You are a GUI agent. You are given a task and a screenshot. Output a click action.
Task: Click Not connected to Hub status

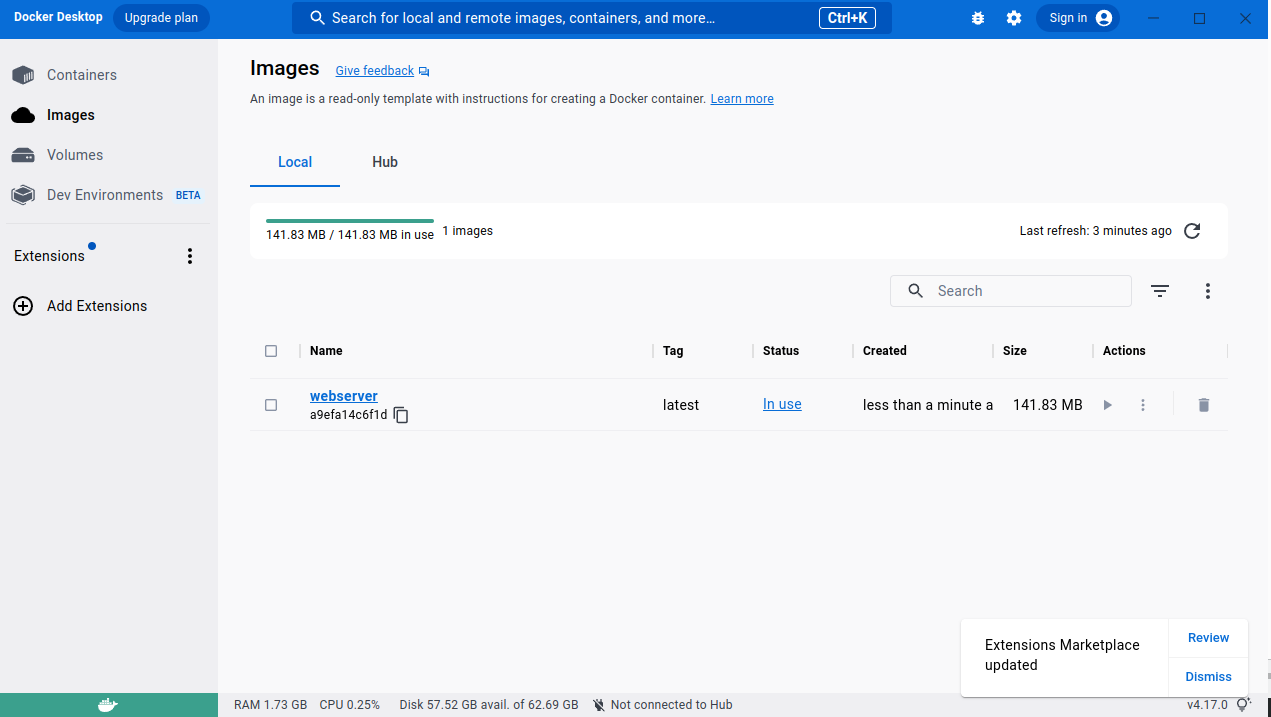[x=662, y=705]
